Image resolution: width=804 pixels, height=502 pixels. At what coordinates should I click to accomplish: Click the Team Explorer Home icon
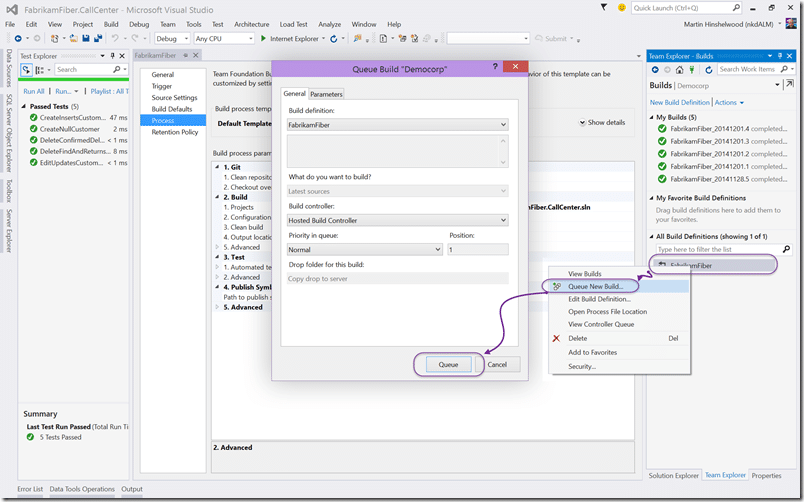pos(679,70)
